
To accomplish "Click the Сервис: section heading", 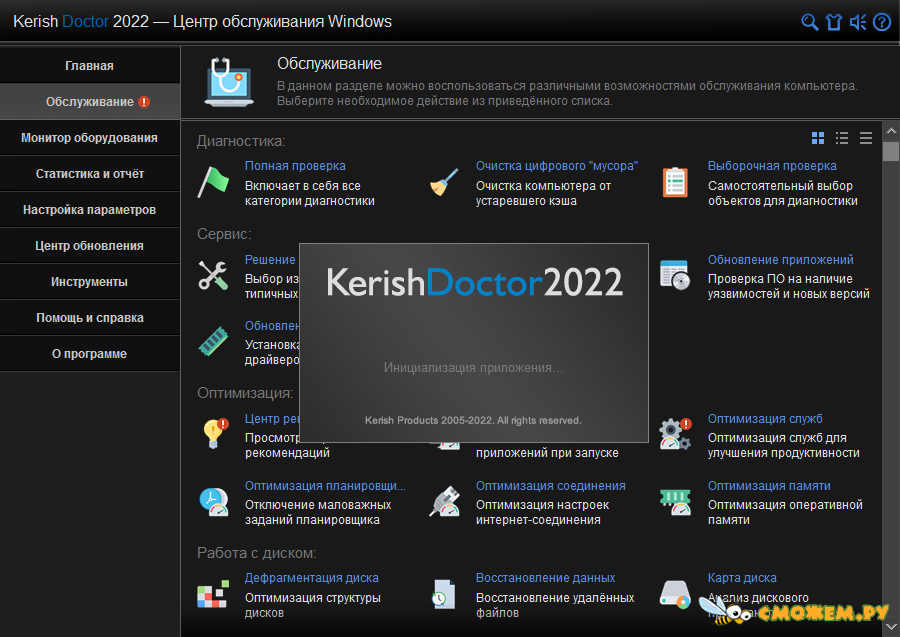I will pos(224,234).
